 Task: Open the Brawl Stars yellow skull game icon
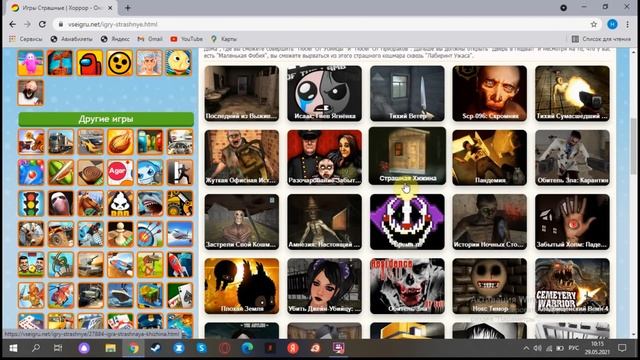(x=120, y=63)
